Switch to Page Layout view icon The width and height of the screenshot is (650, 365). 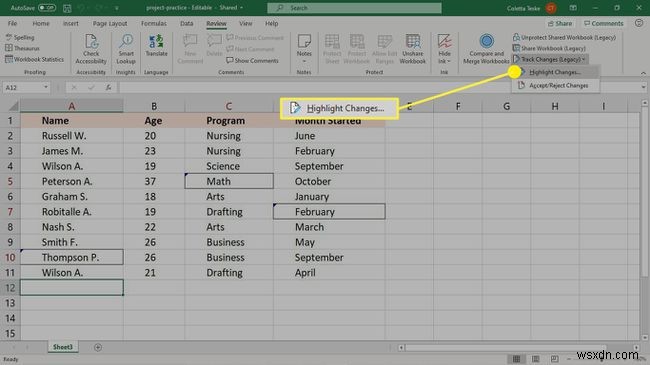[x=536, y=359]
